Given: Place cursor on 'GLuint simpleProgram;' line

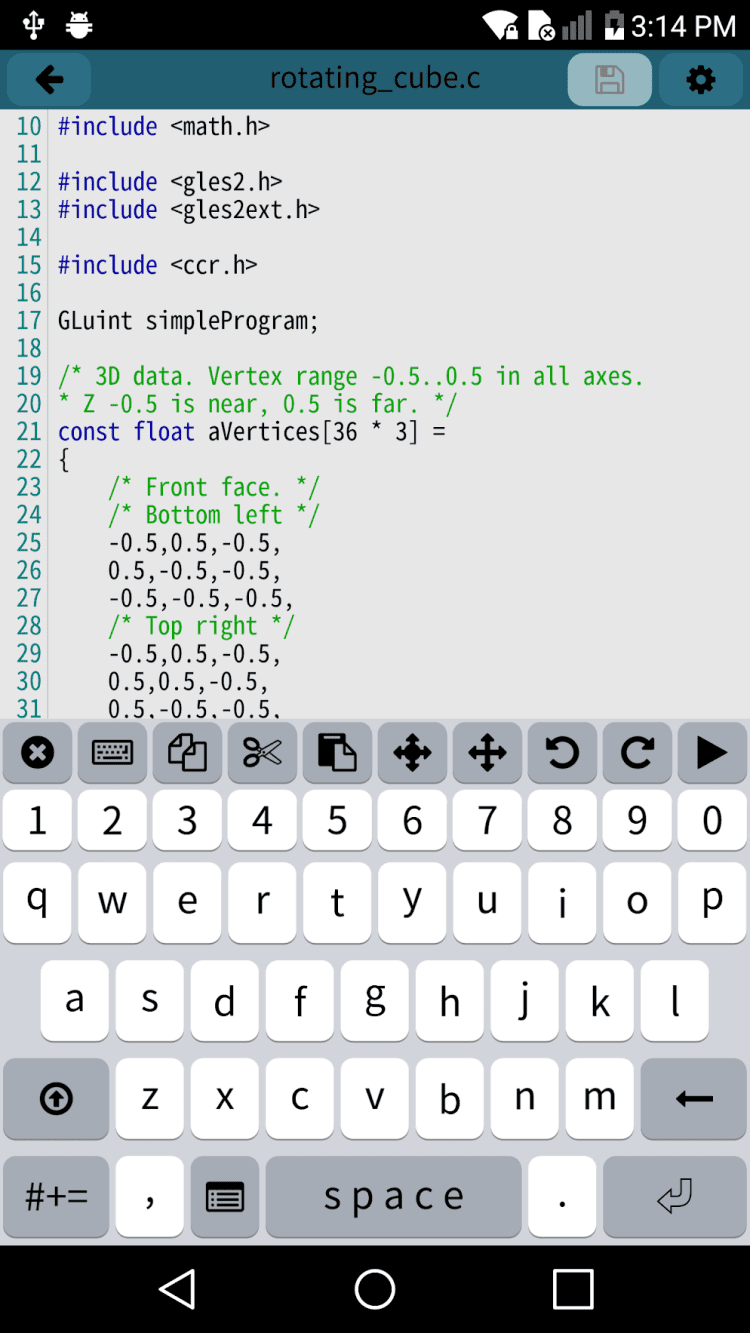Looking at the screenshot, I should (x=188, y=321).
